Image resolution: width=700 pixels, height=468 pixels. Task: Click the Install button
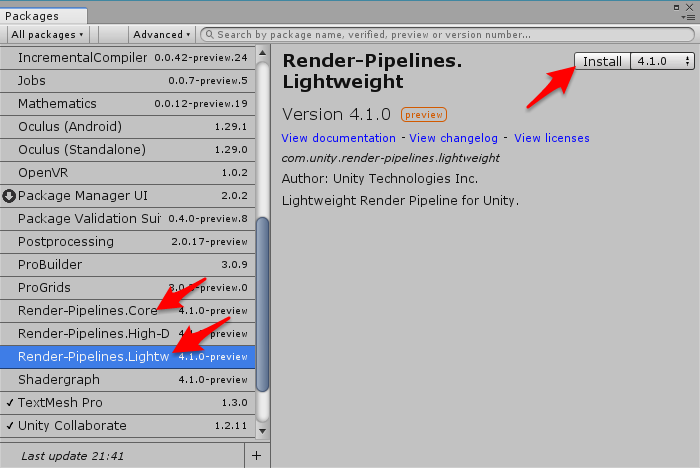(x=602, y=61)
